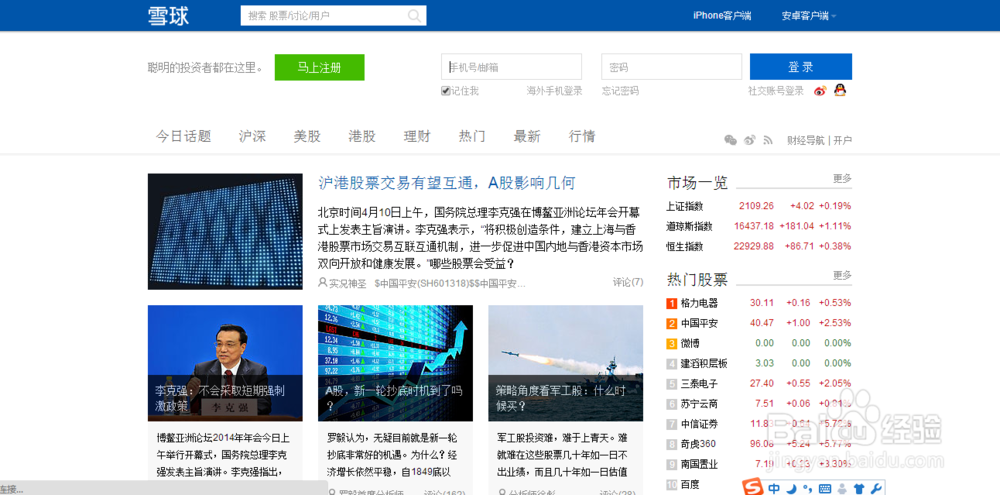Open headline 沪港股票交易有望互通，A股影响几何
Image resolution: width=1000 pixels, height=495 pixels.
[447, 184]
